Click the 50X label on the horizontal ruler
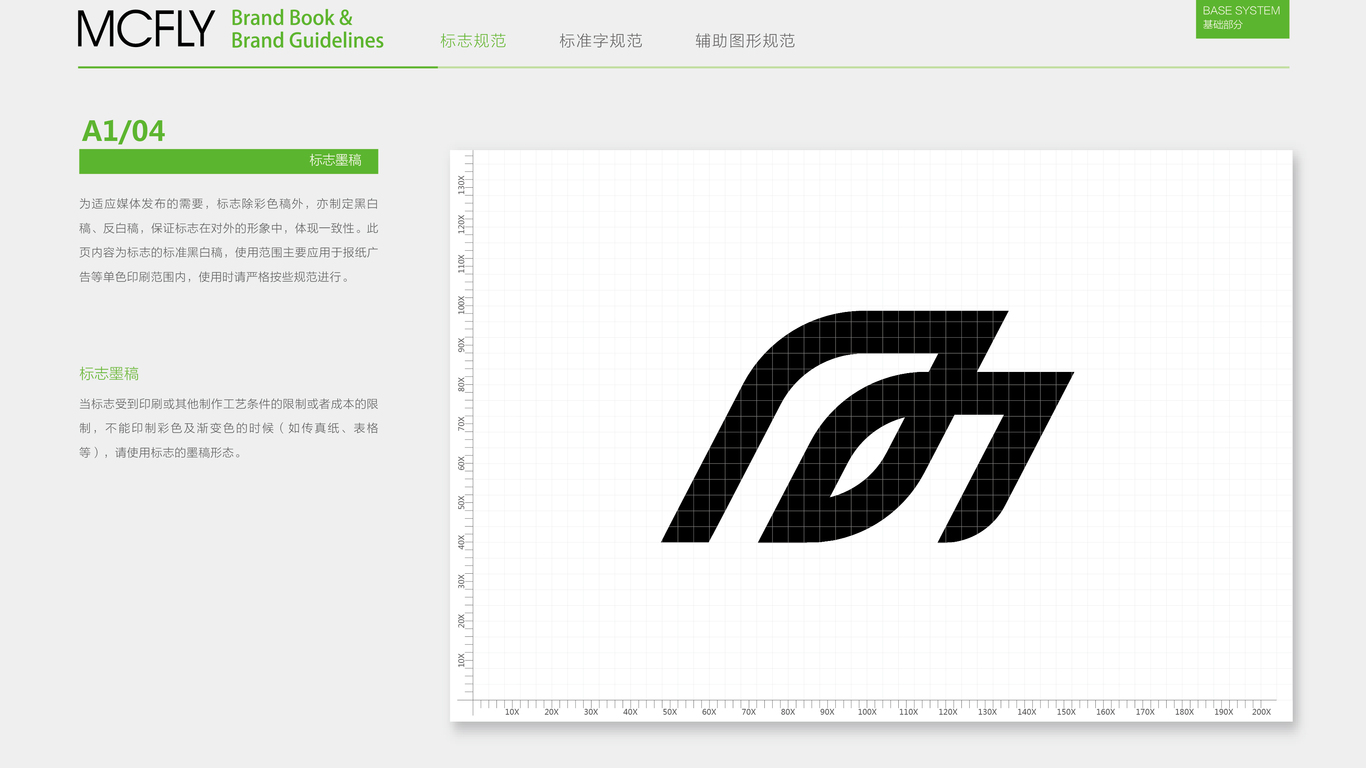This screenshot has height=768, width=1366. tap(670, 712)
